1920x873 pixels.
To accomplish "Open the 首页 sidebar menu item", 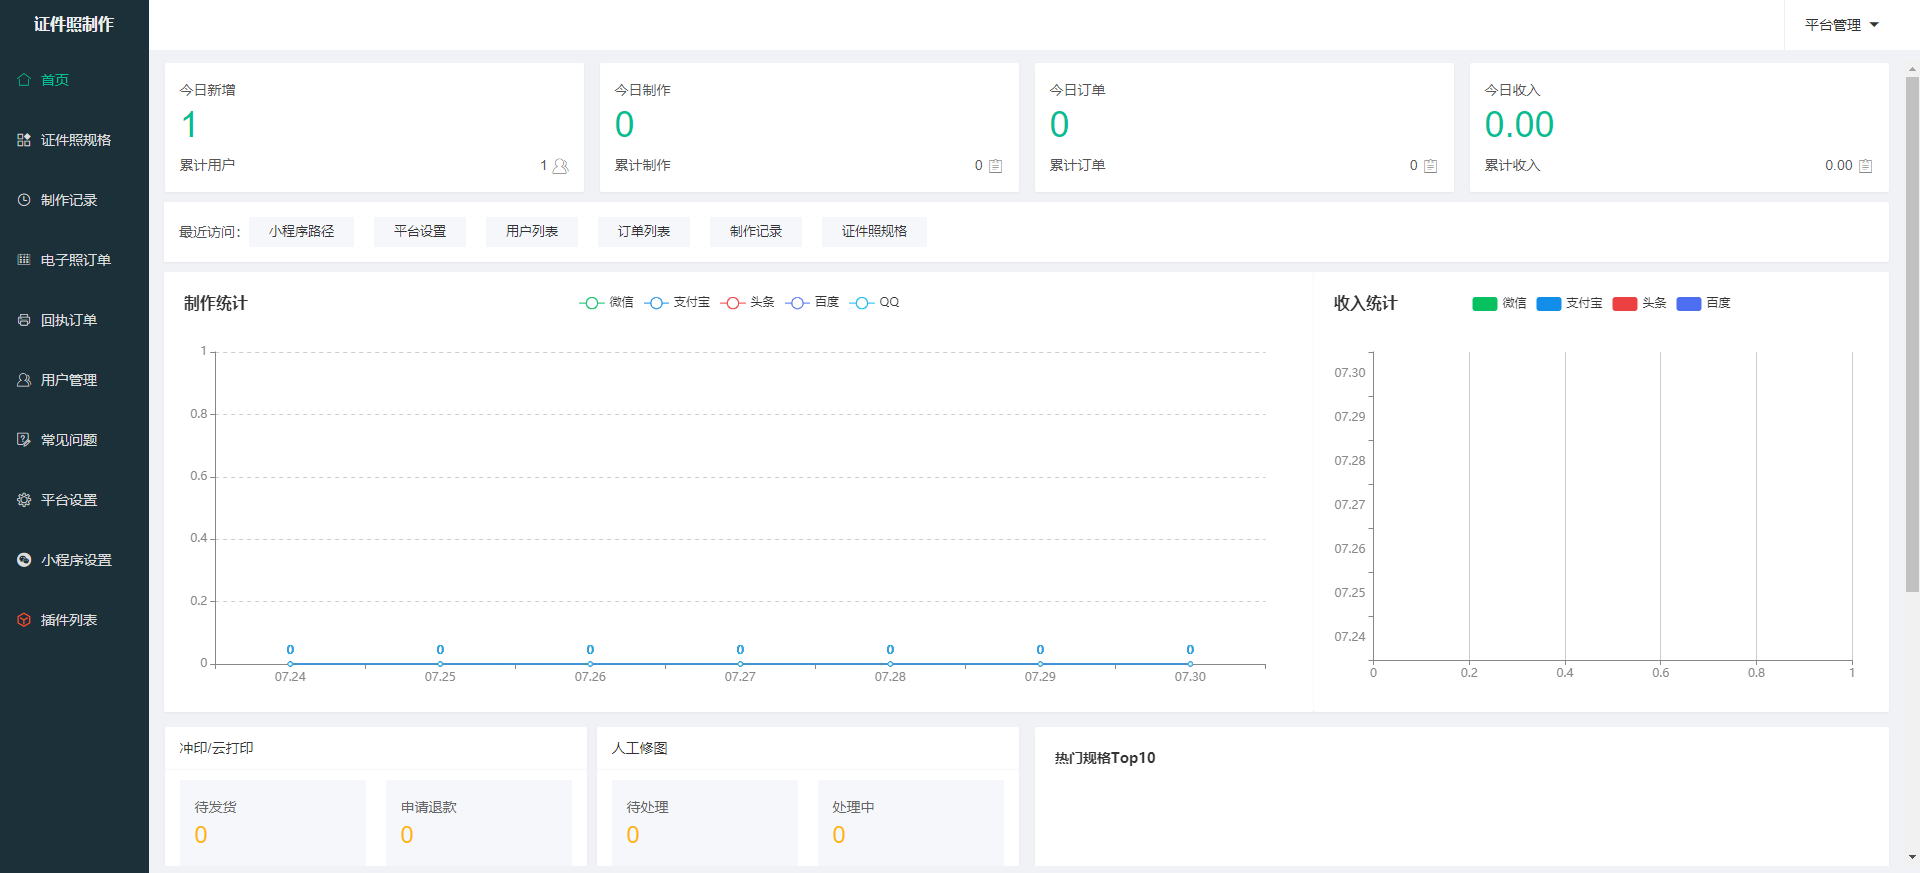I will tap(74, 80).
